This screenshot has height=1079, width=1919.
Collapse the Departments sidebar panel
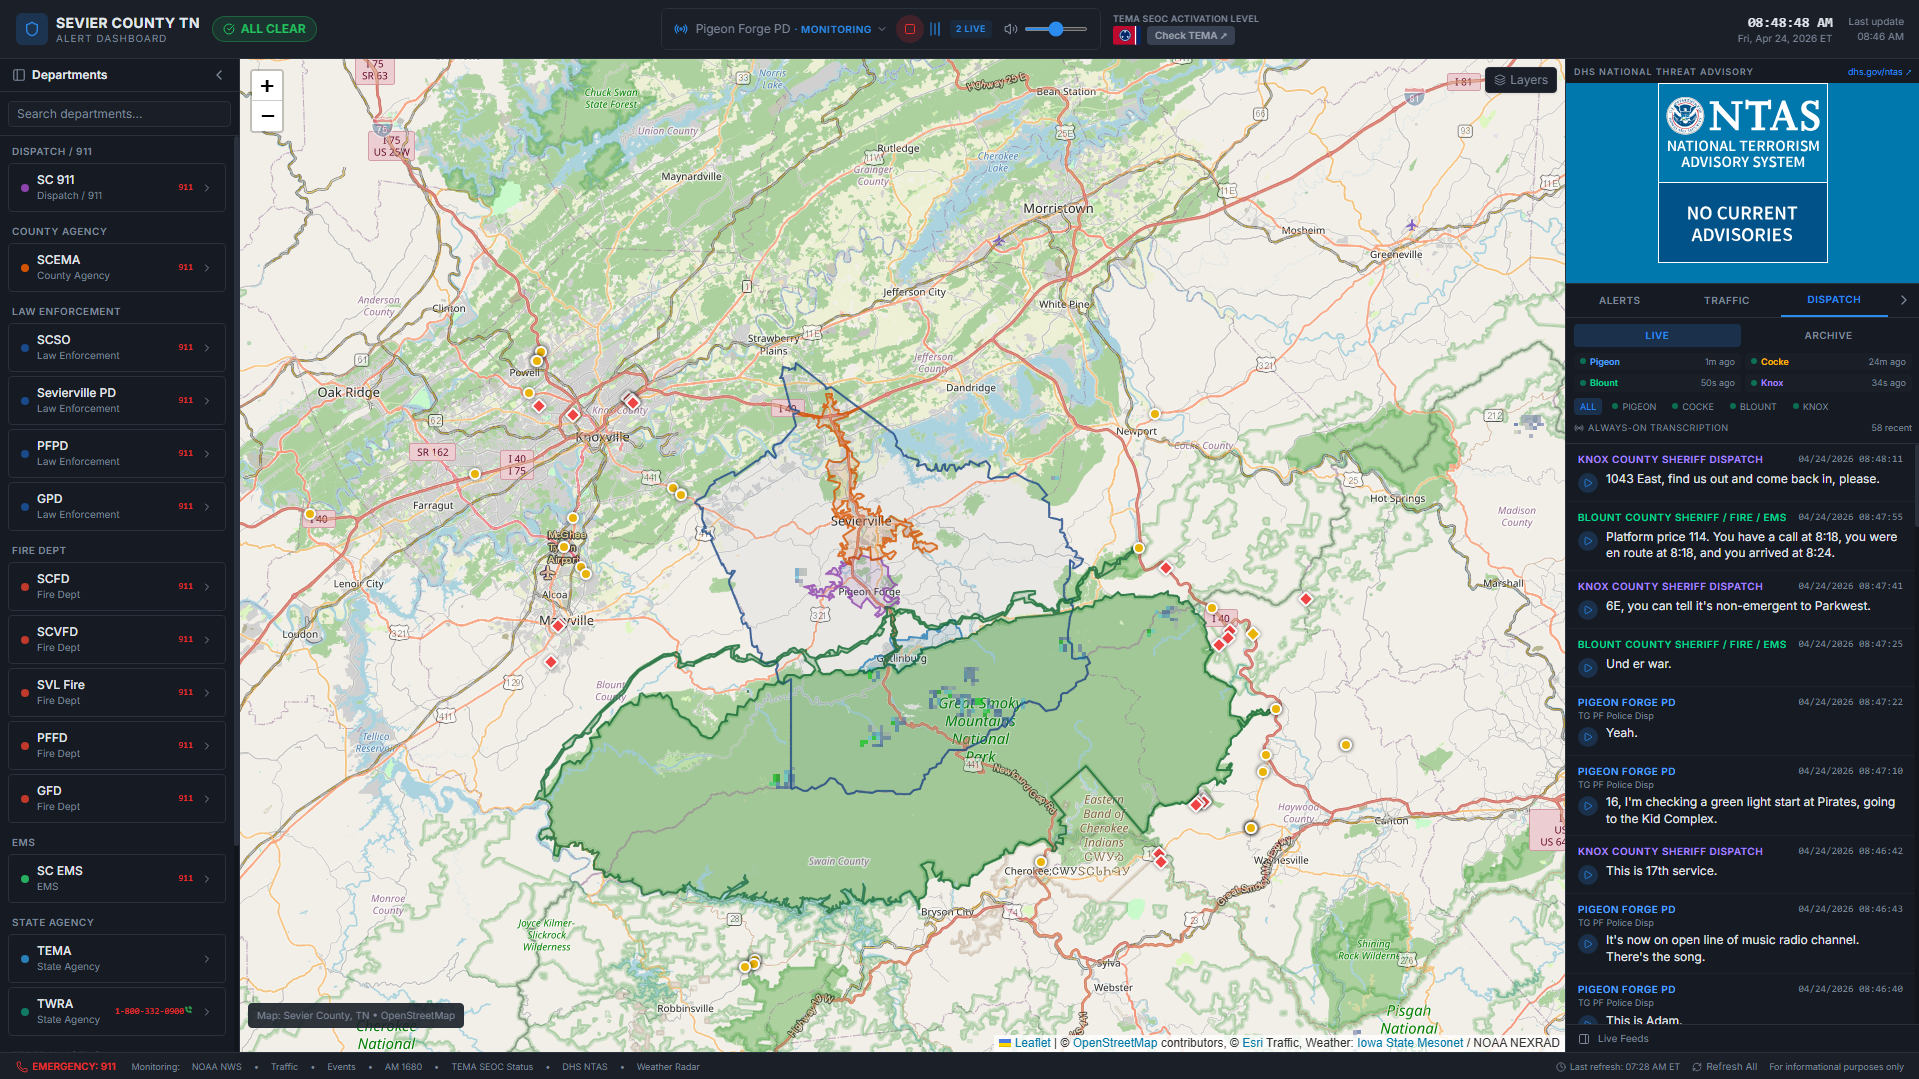click(219, 75)
